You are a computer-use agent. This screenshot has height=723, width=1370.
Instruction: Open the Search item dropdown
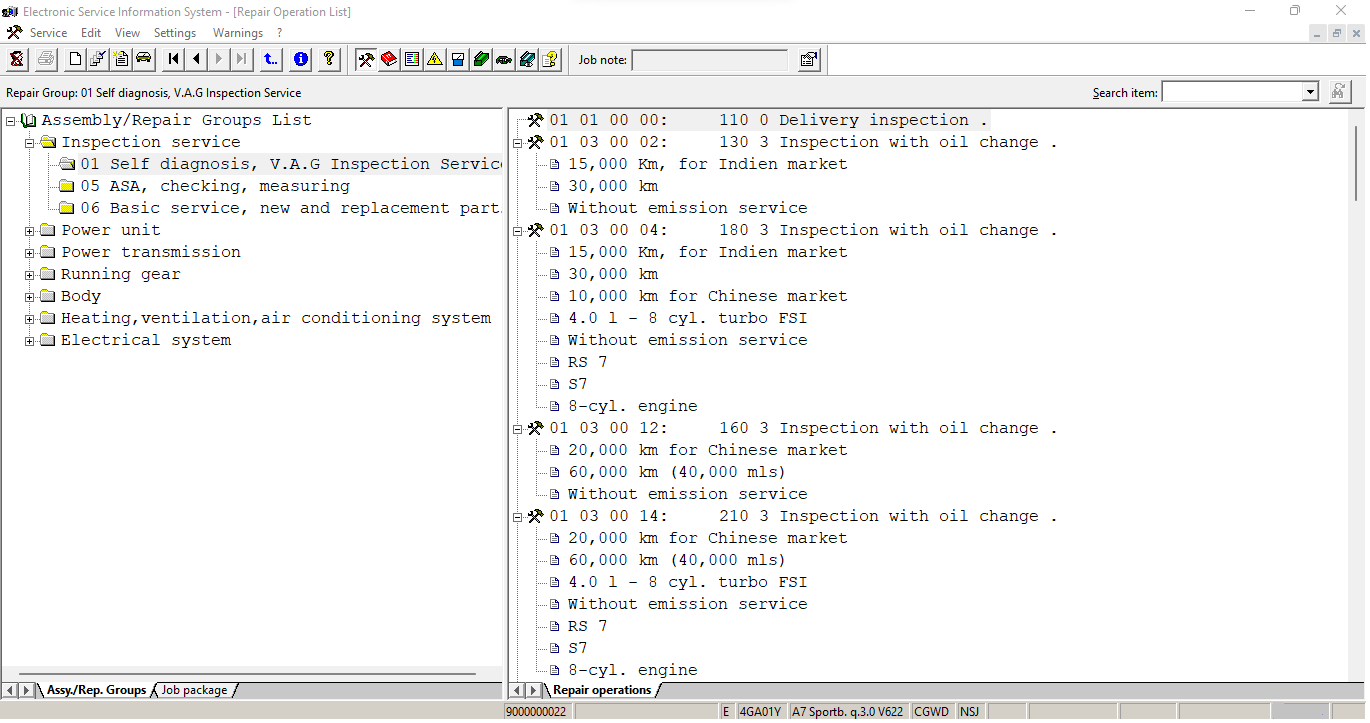[x=1311, y=91]
